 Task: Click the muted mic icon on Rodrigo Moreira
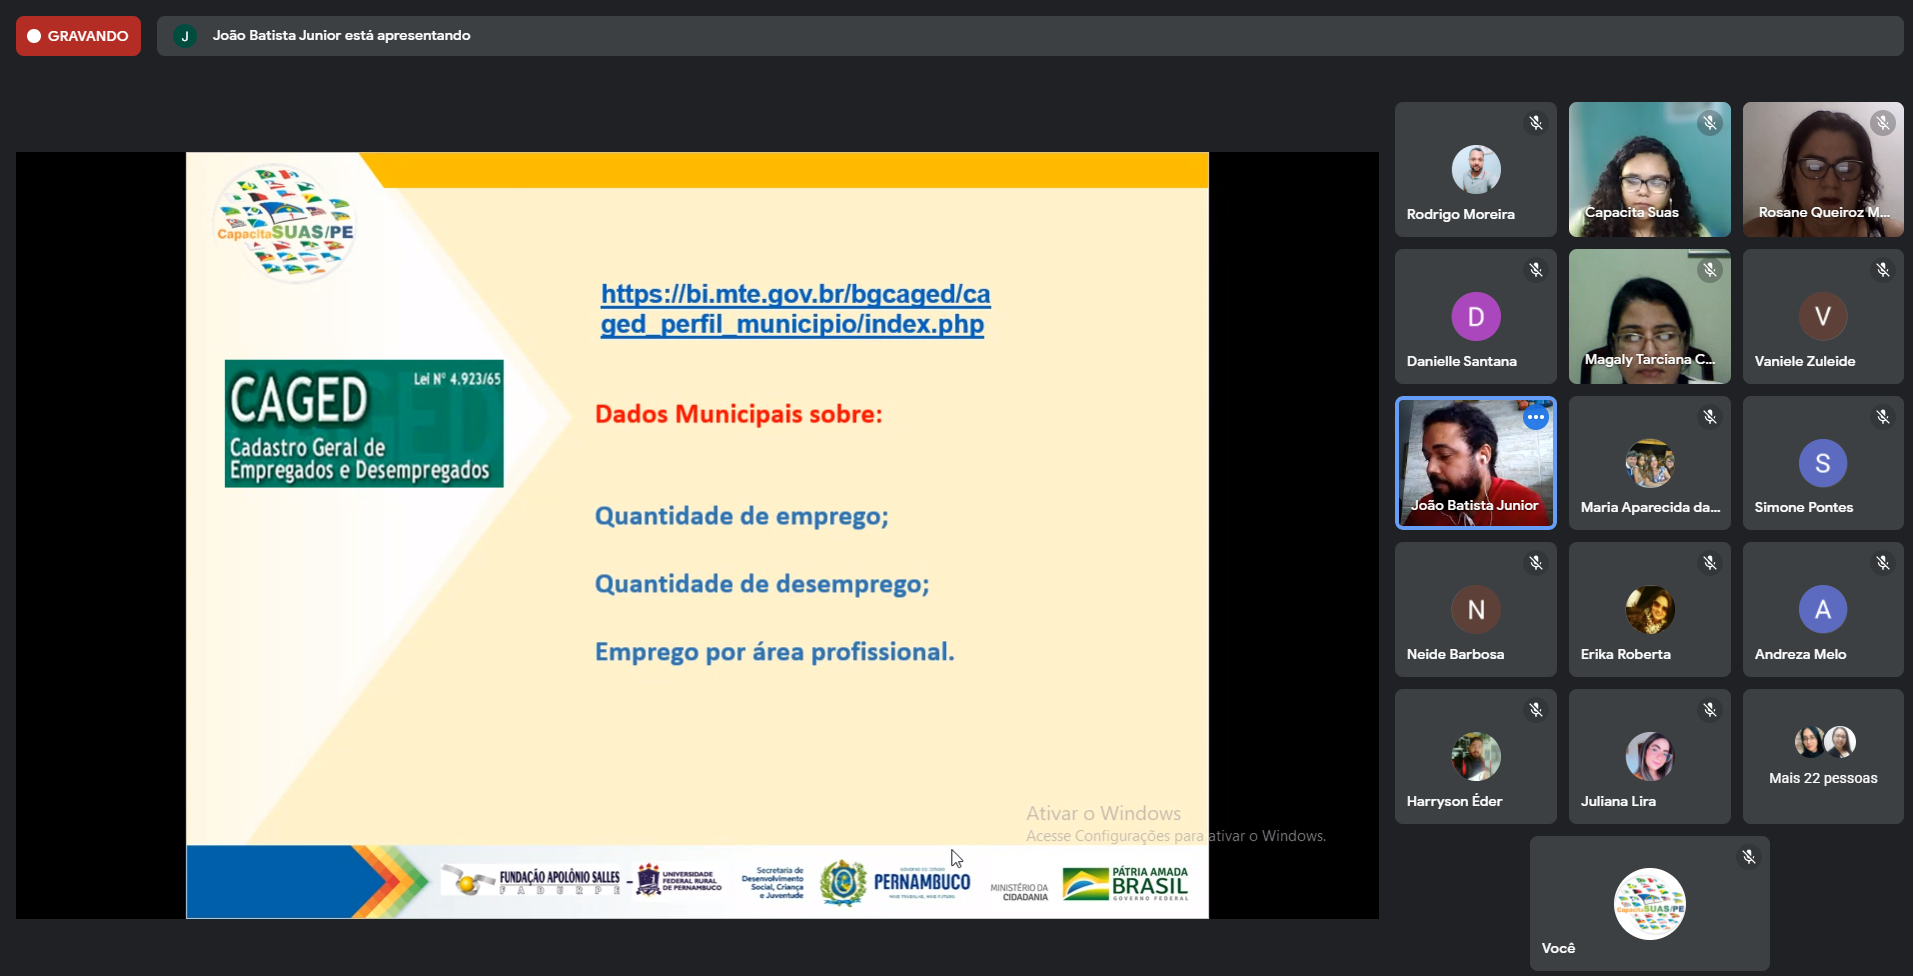[x=1535, y=123]
